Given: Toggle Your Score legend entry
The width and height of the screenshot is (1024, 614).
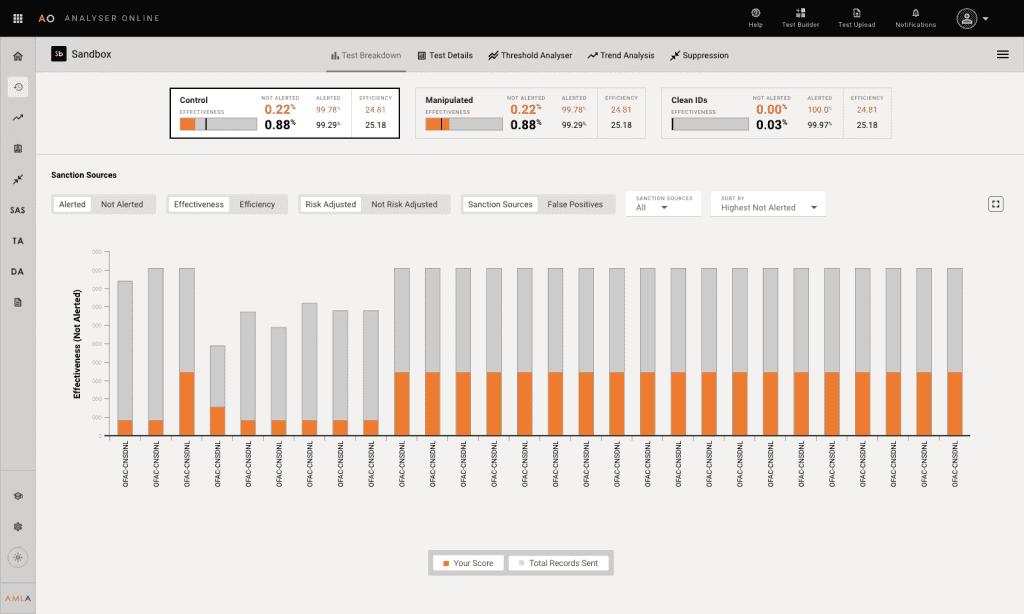Looking at the screenshot, I should pyautogui.click(x=468, y=563).
